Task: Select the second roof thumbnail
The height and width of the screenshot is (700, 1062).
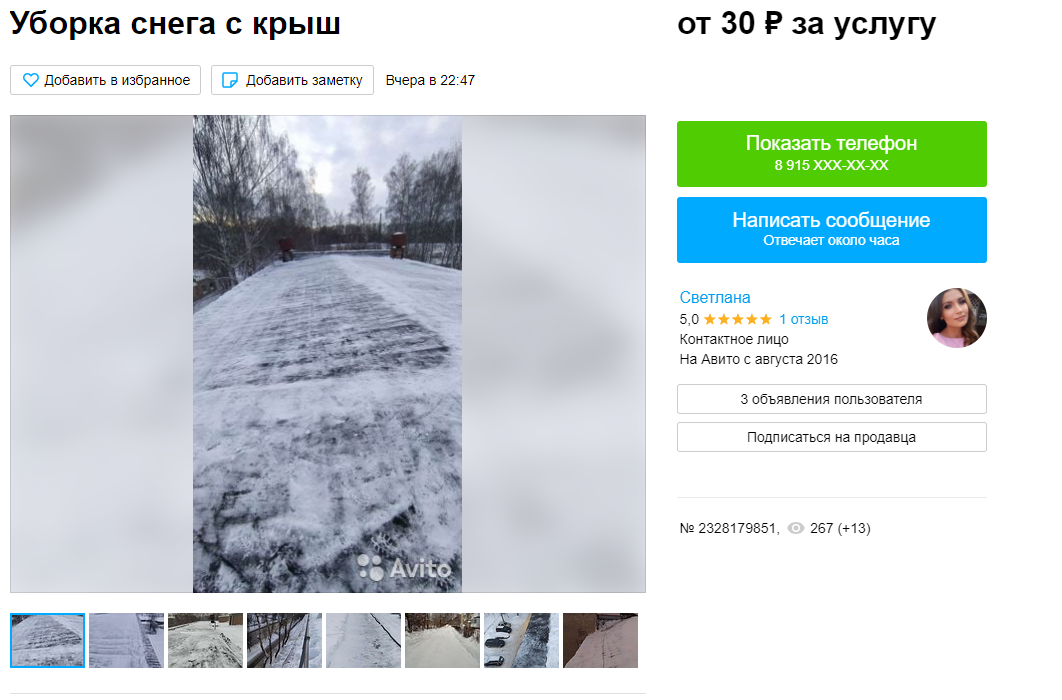Action: tap(127, 640)
